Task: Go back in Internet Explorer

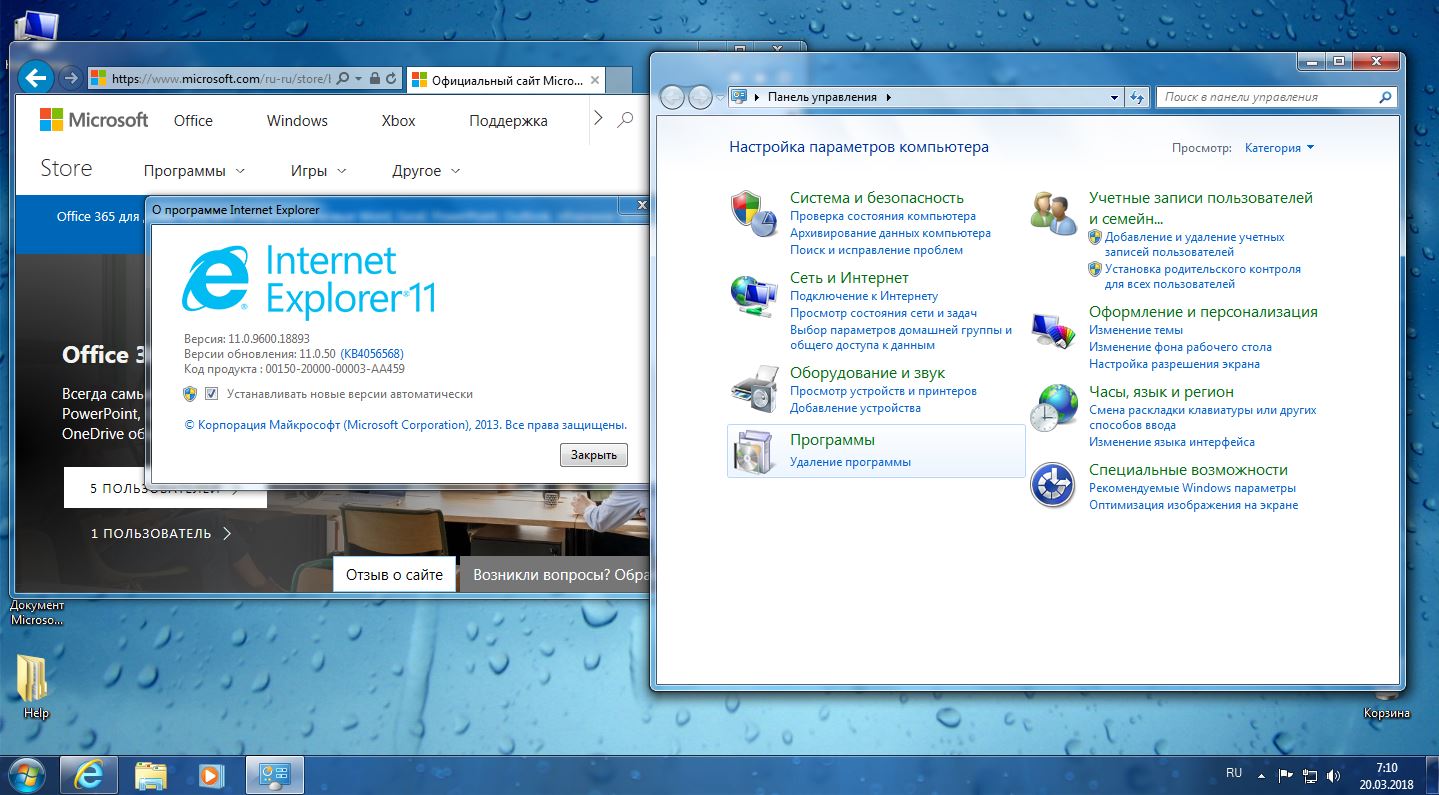Action: [36, 78]
